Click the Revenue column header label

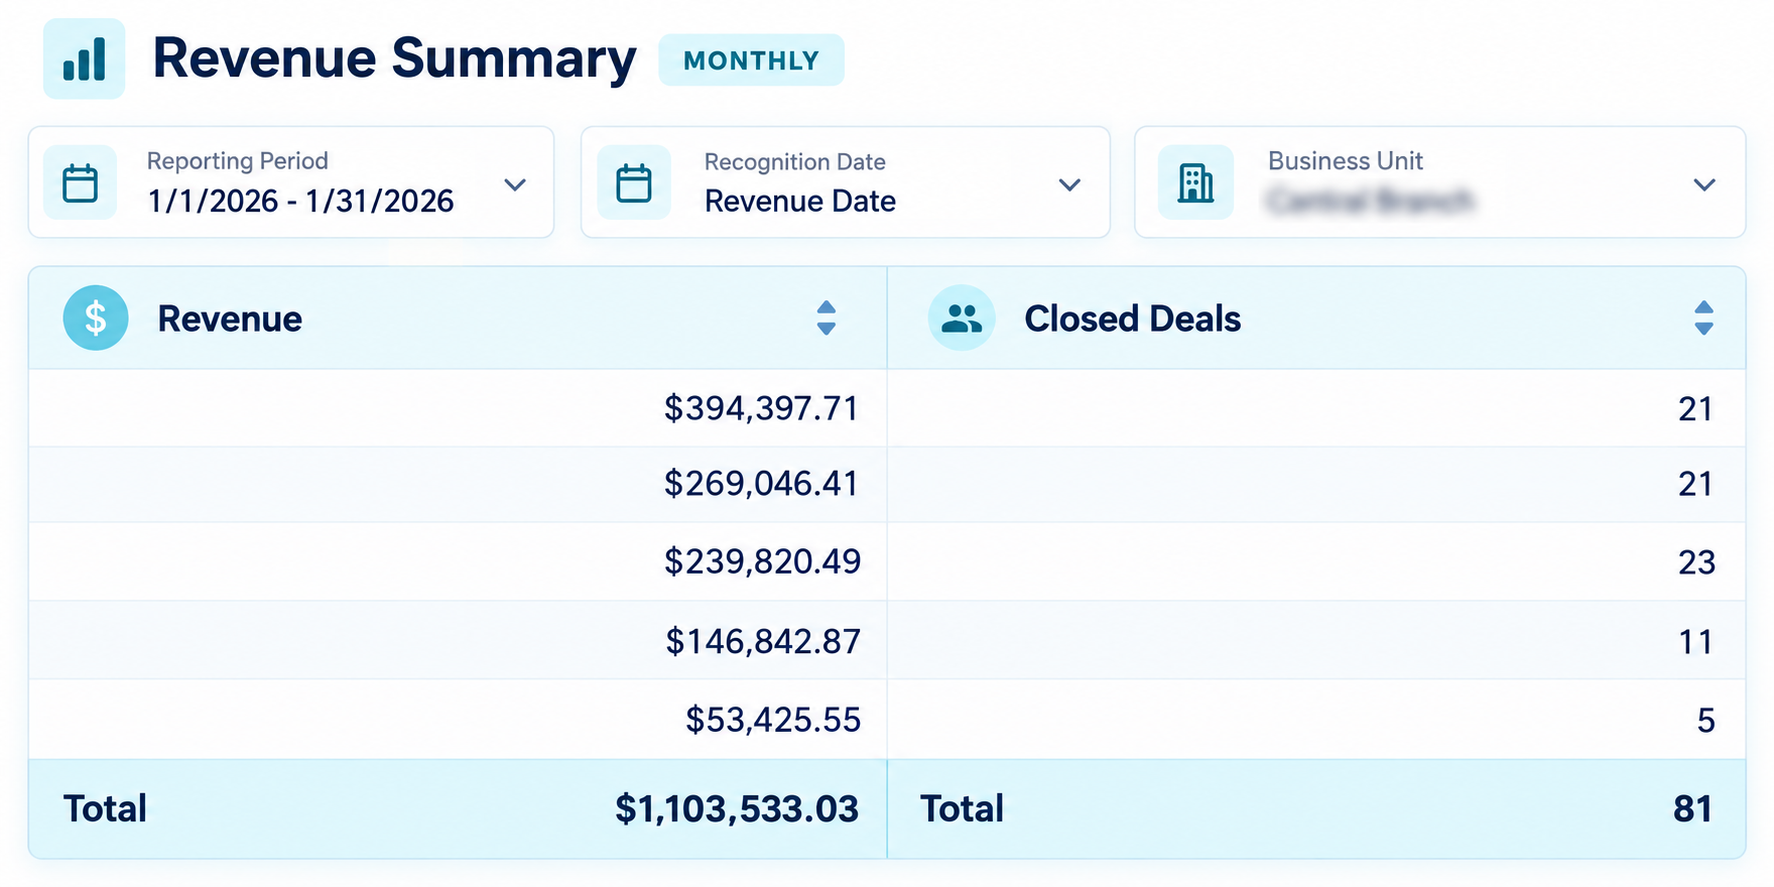[x=230, y=319]
